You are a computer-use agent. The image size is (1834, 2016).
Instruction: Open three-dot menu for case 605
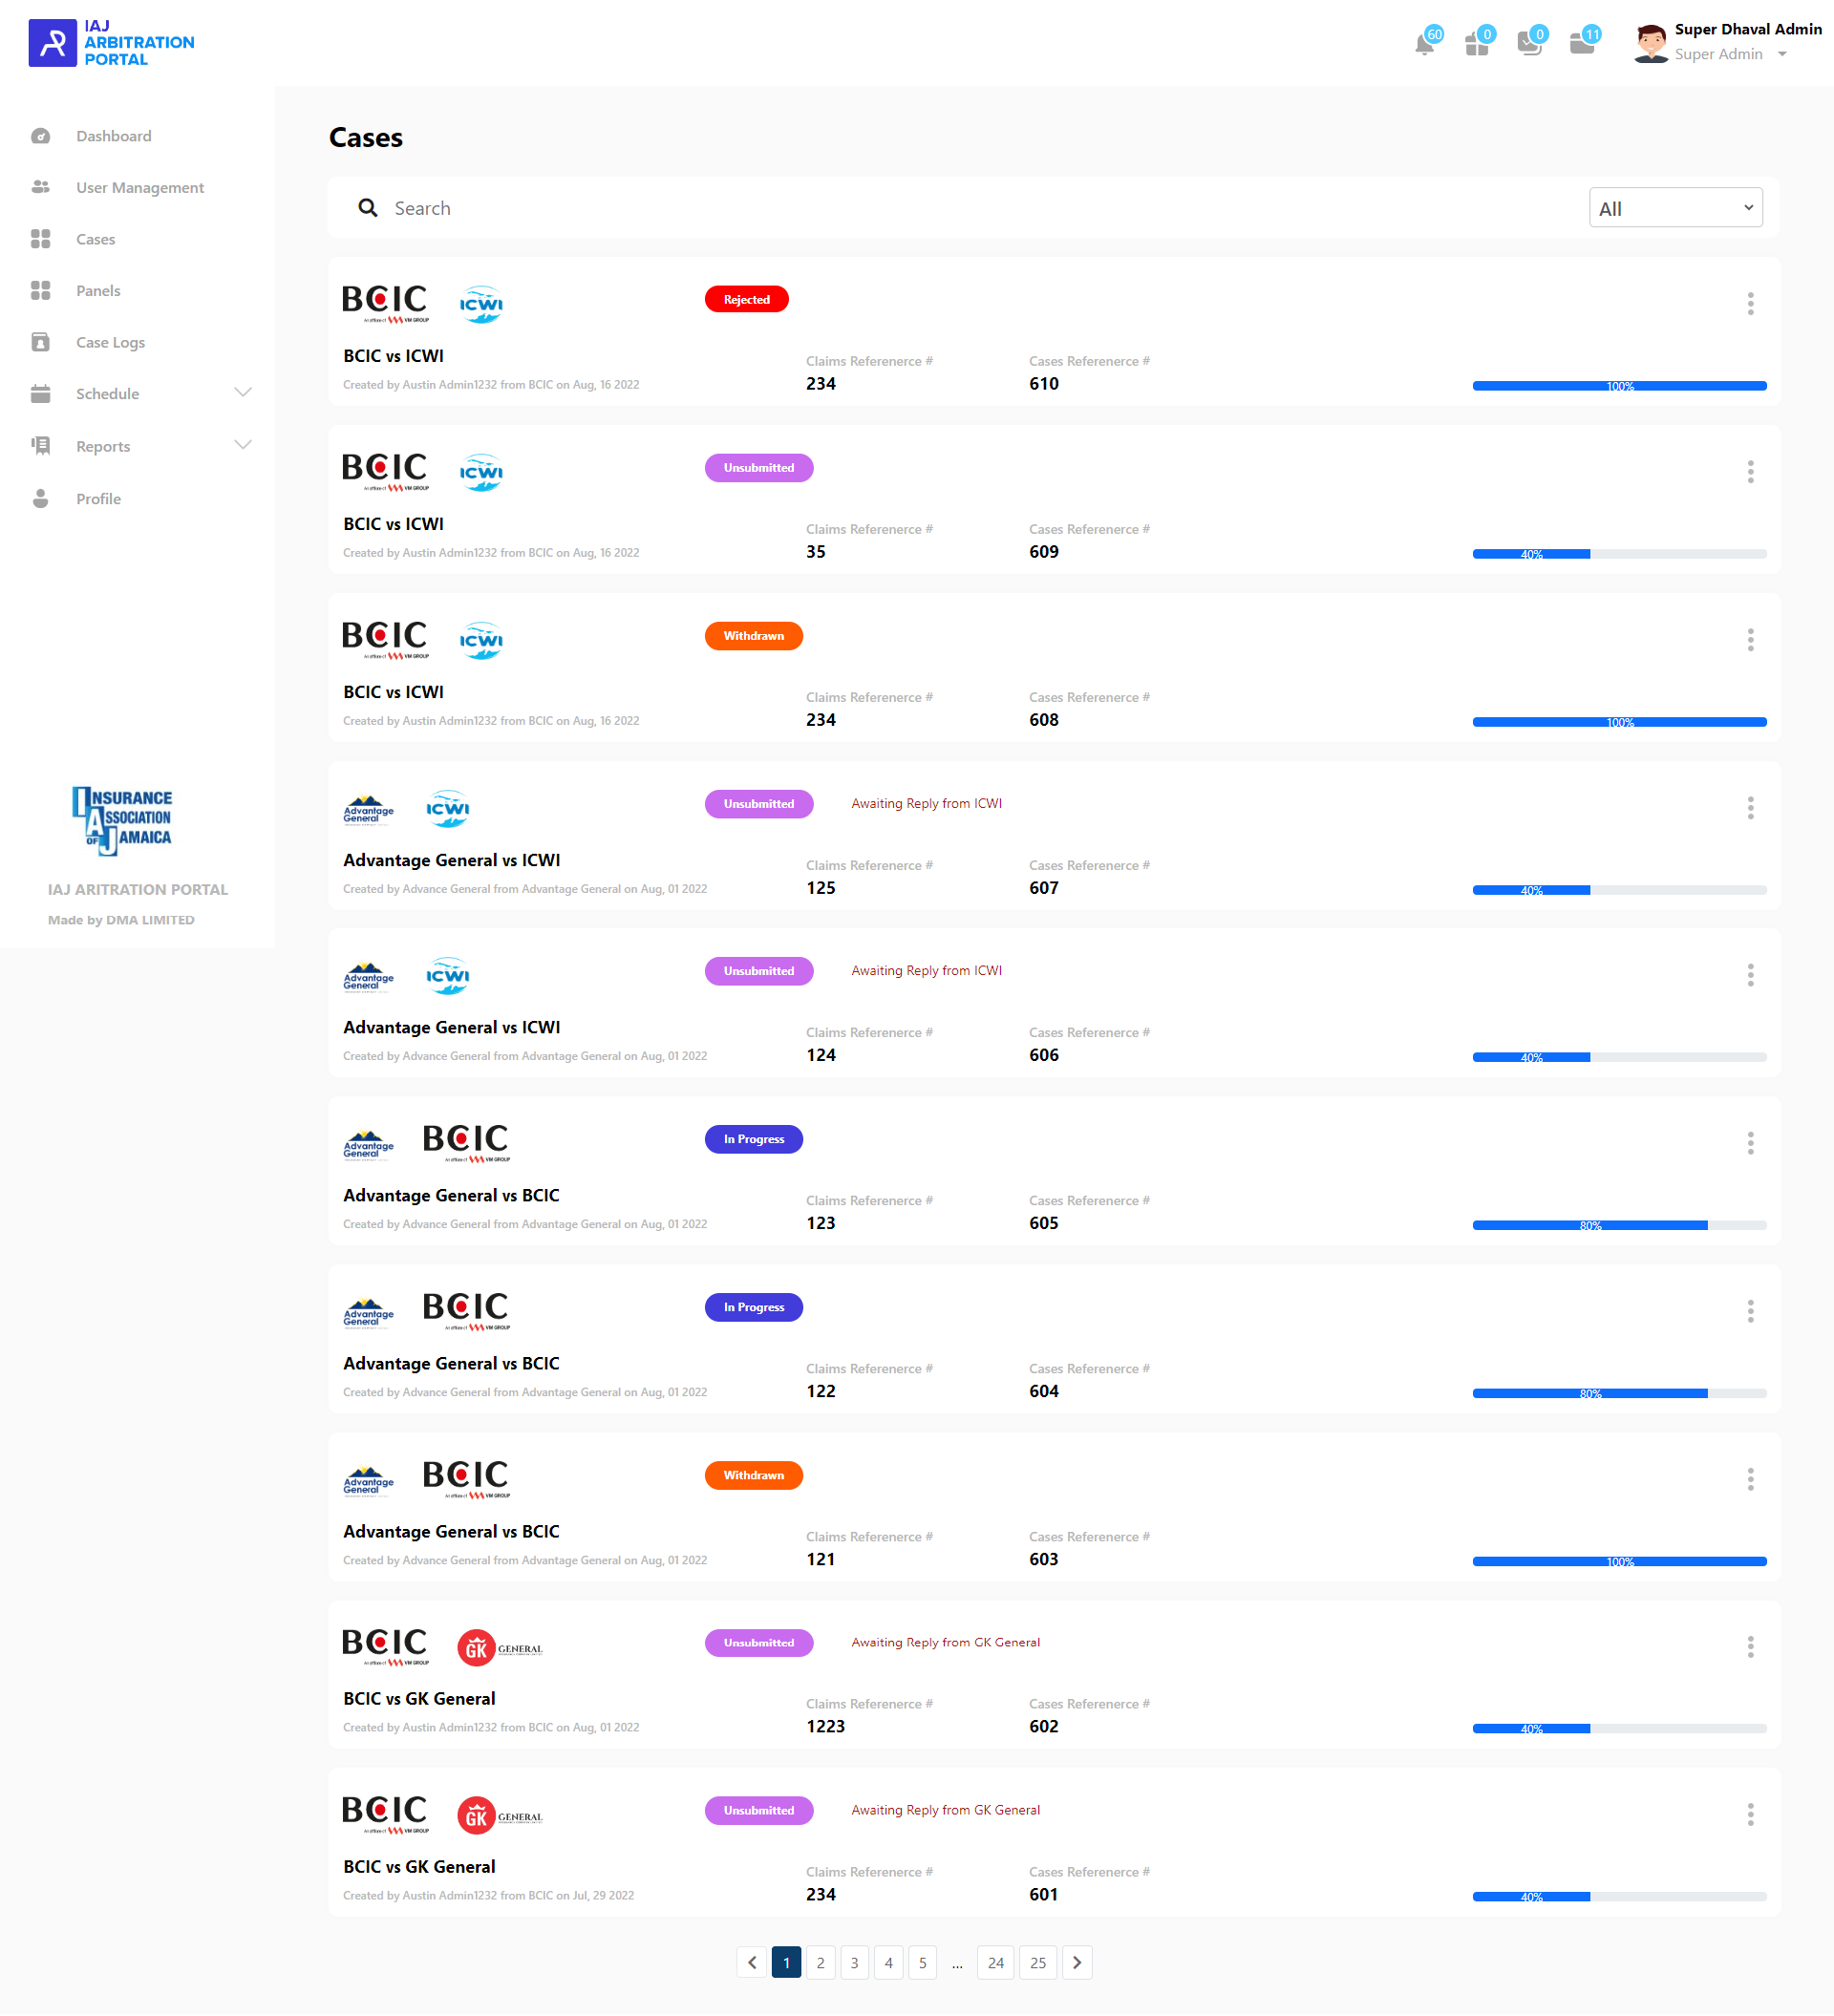(x=1750, y=1143)
